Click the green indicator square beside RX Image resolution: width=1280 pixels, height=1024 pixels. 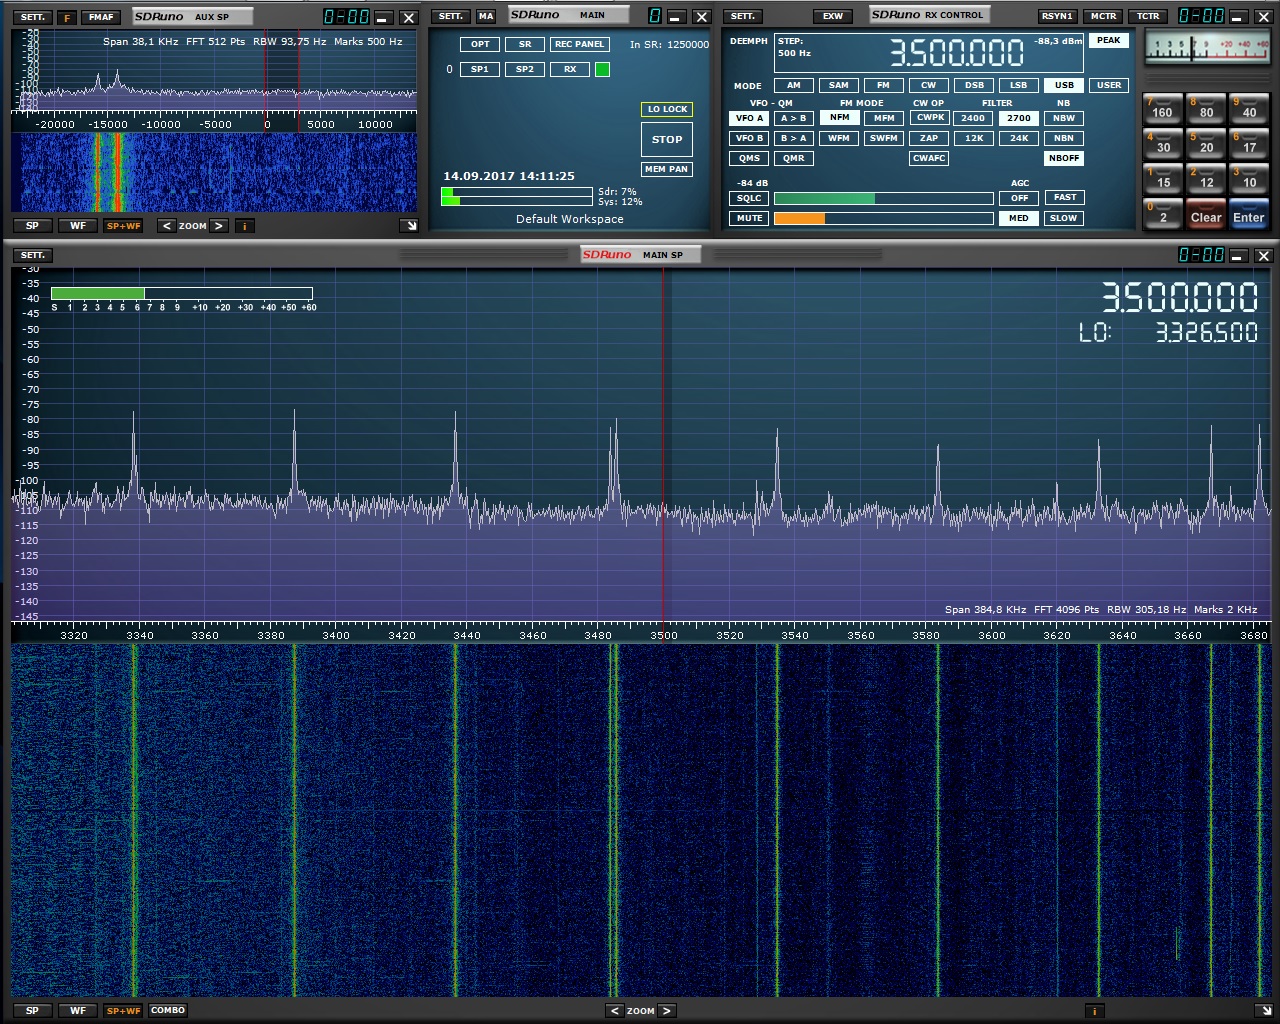[x=602, y=69]
